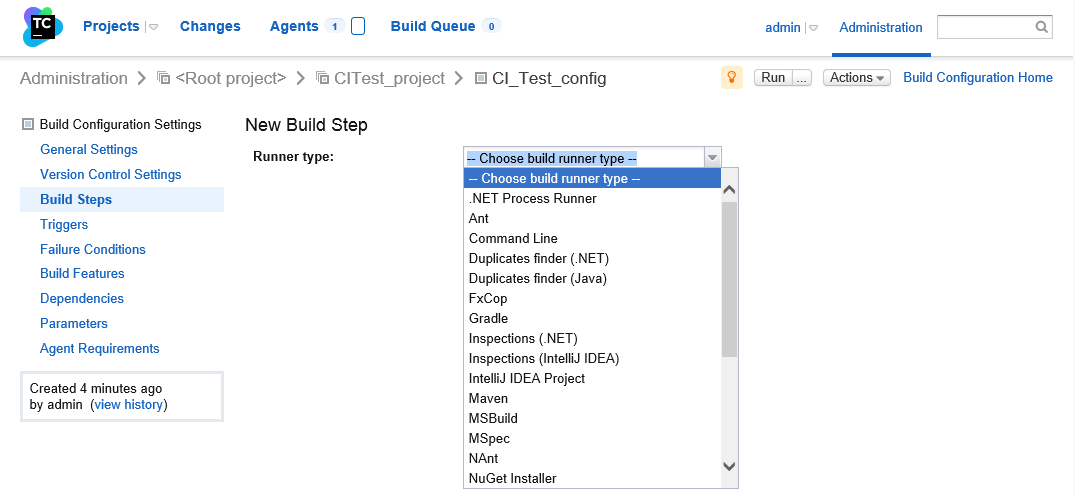Select Command Line from runner list
Screen dimensions: 1075x495
tap(513, 238)
